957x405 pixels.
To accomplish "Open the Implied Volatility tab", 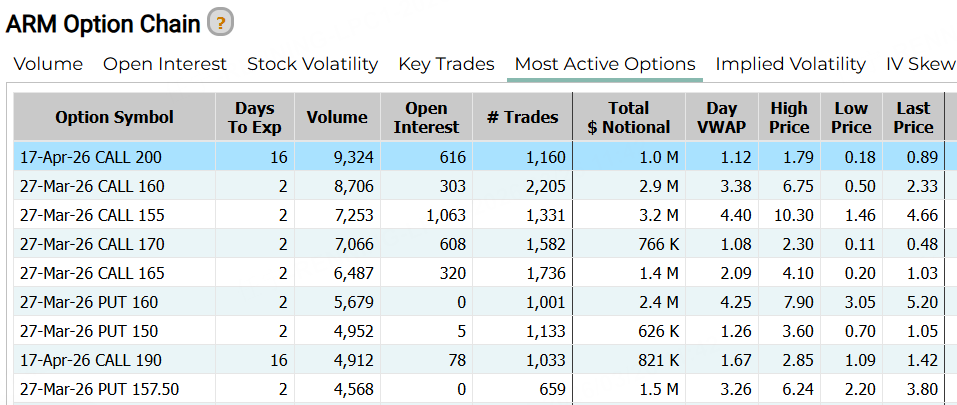I will pos(790,64).
